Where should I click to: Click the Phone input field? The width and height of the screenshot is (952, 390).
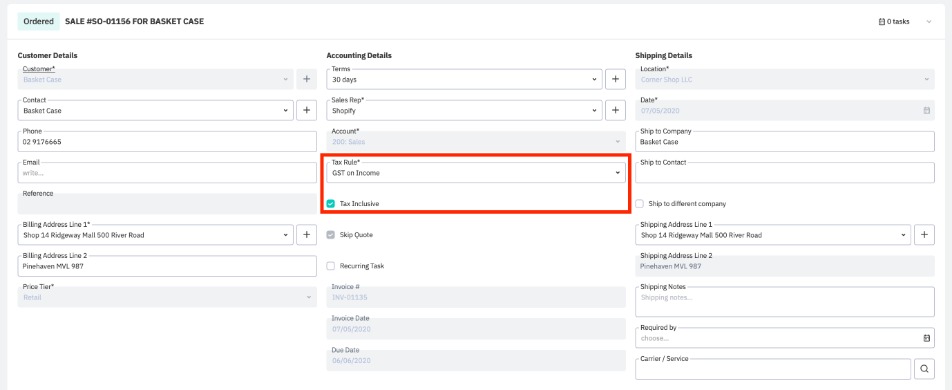tap(167, 141)
